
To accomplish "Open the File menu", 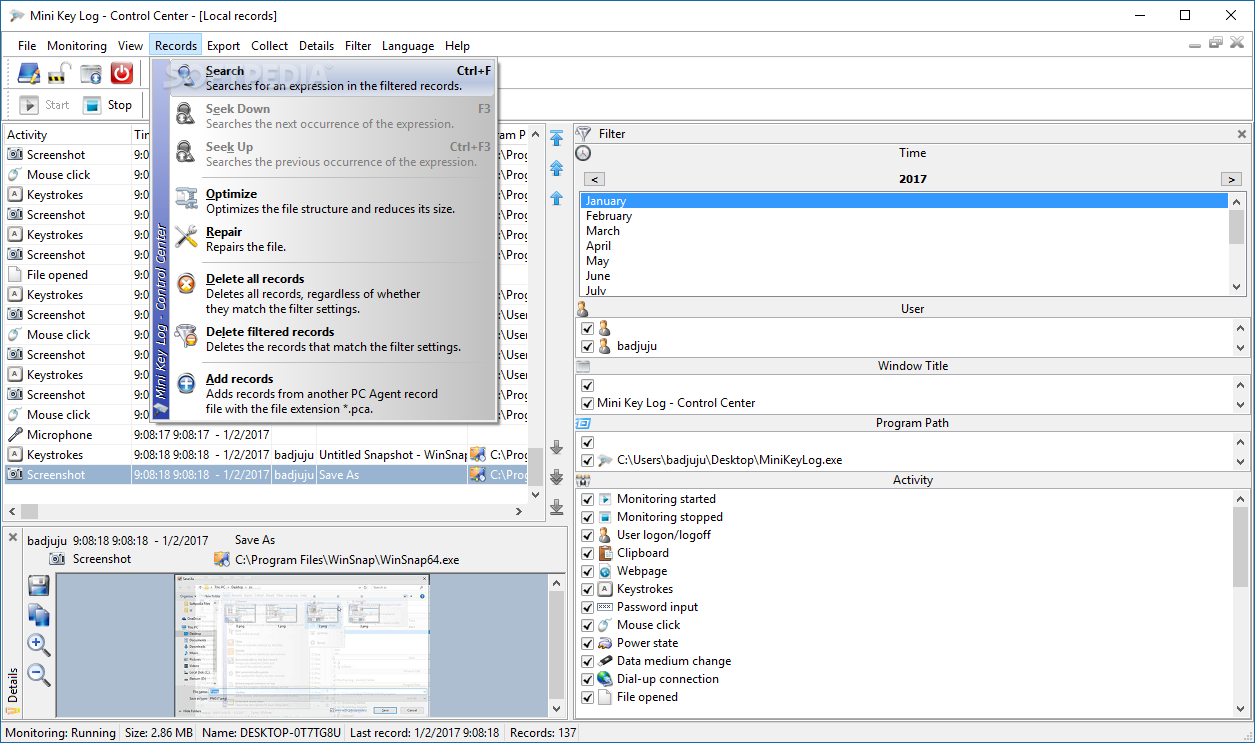I will point(27,46).
